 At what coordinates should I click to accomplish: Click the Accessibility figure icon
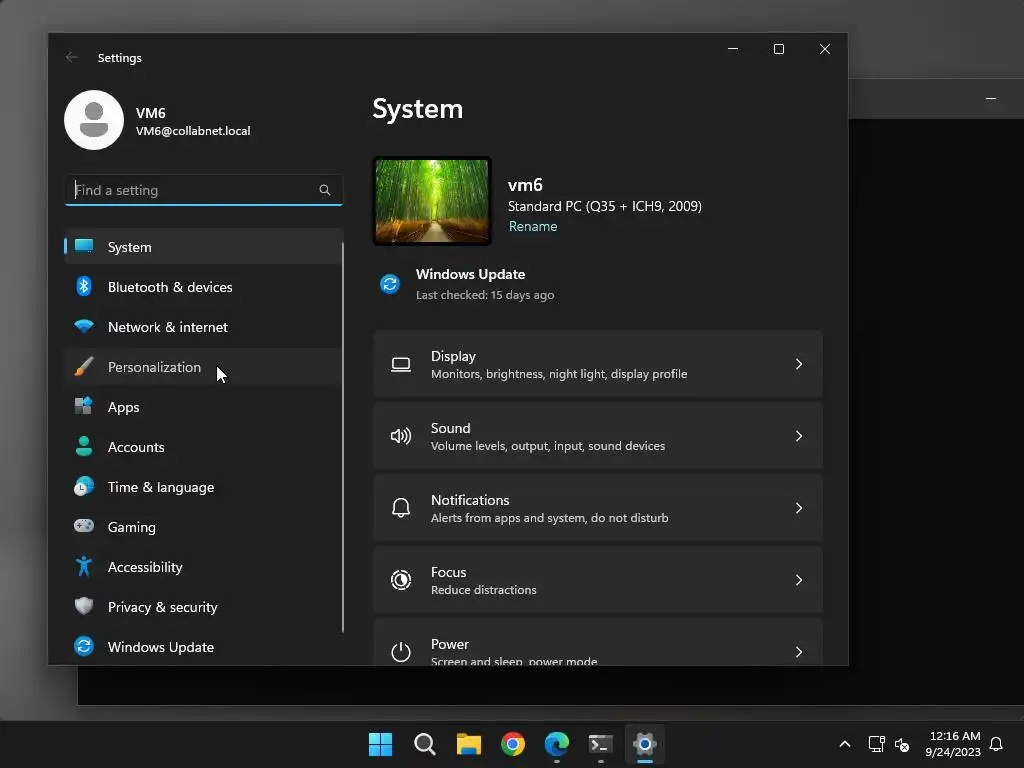click(x=84, y=566)
